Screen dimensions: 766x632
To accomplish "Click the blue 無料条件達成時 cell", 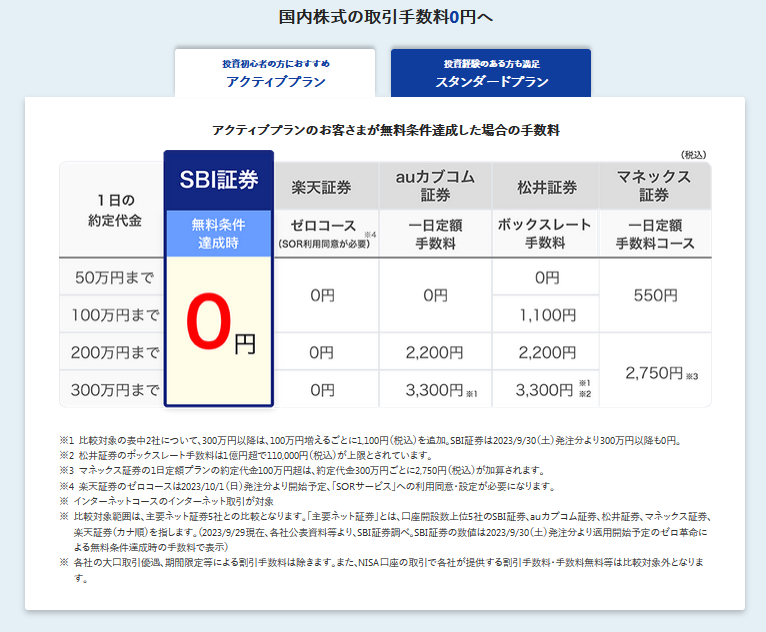I will click(218, 233).
